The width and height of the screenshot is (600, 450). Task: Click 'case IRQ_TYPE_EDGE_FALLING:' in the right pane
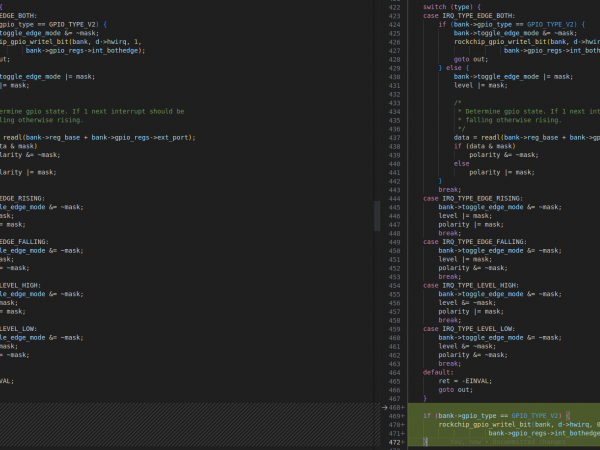(x=475, y=241)
